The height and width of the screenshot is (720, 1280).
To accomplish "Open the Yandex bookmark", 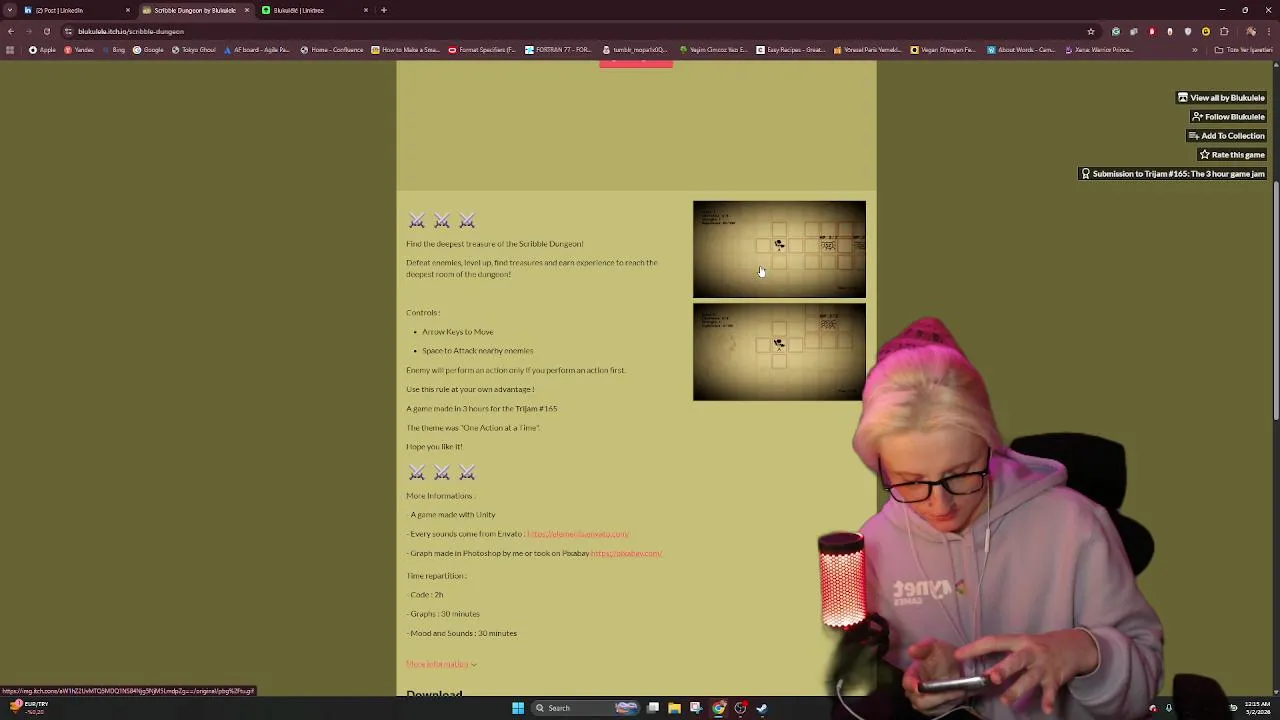I will 79,50.
